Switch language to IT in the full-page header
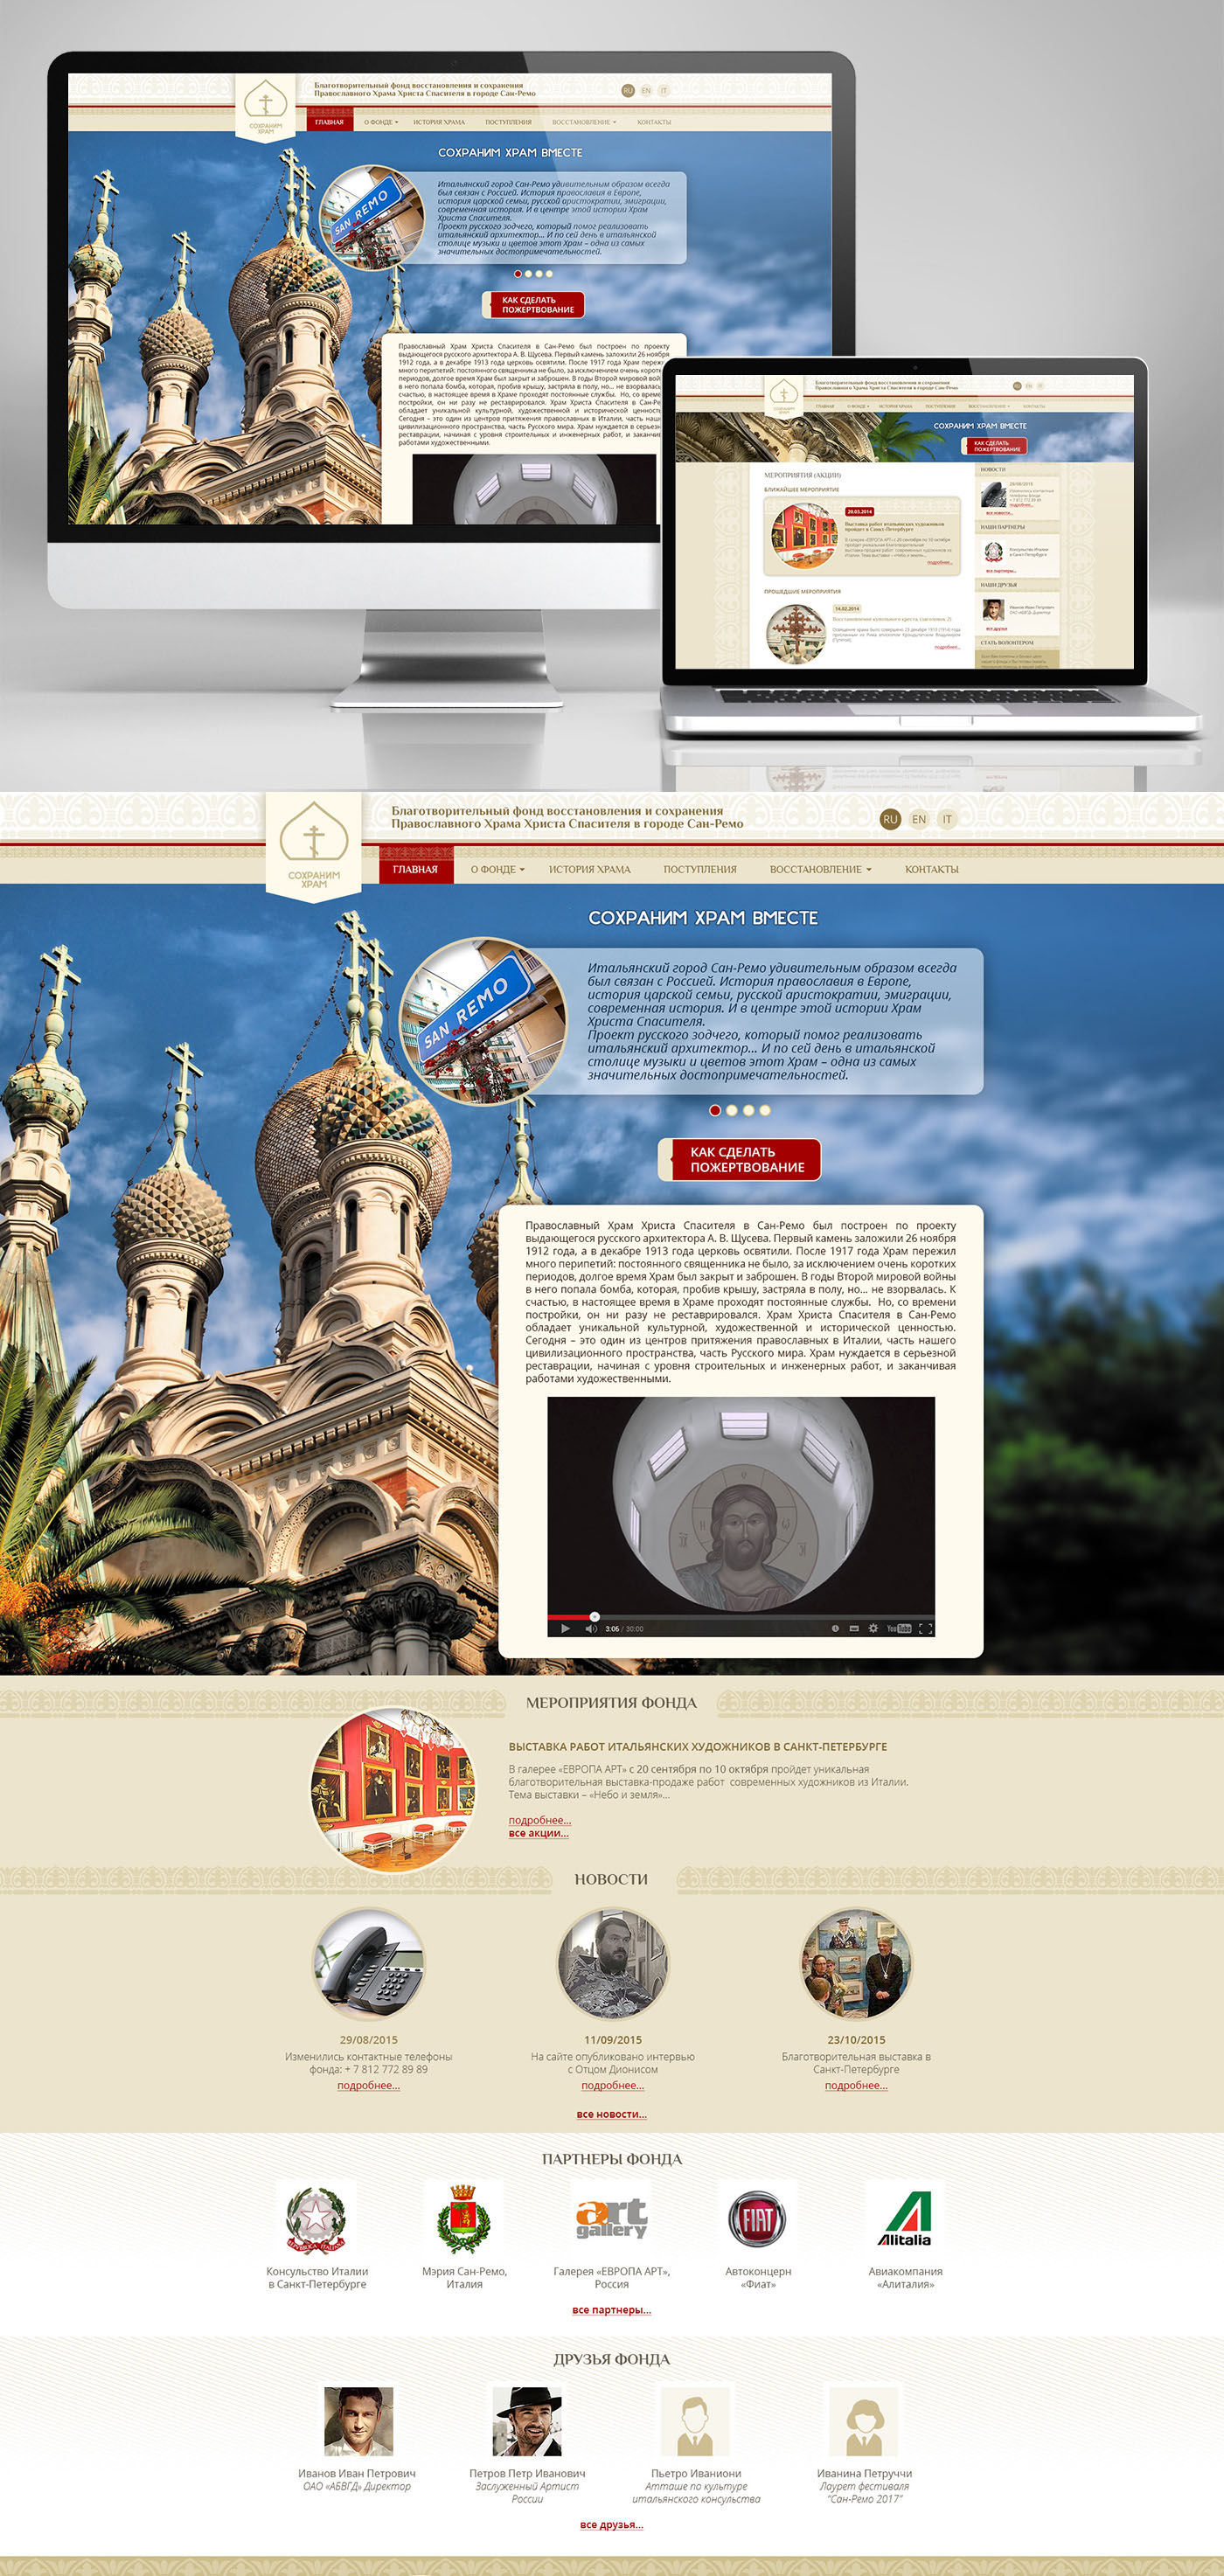1224x2576 pixels. tap(947, 819)
